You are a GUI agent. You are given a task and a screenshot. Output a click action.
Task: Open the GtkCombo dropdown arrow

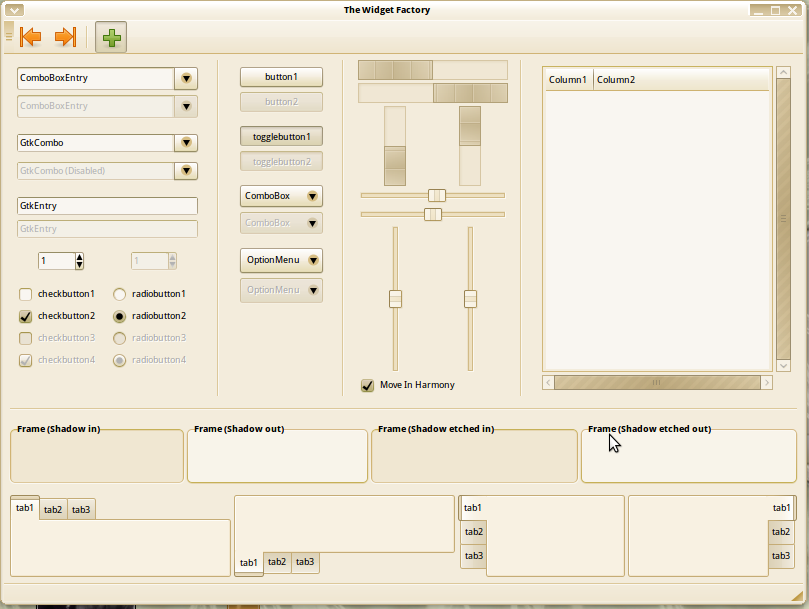(186, 143)
